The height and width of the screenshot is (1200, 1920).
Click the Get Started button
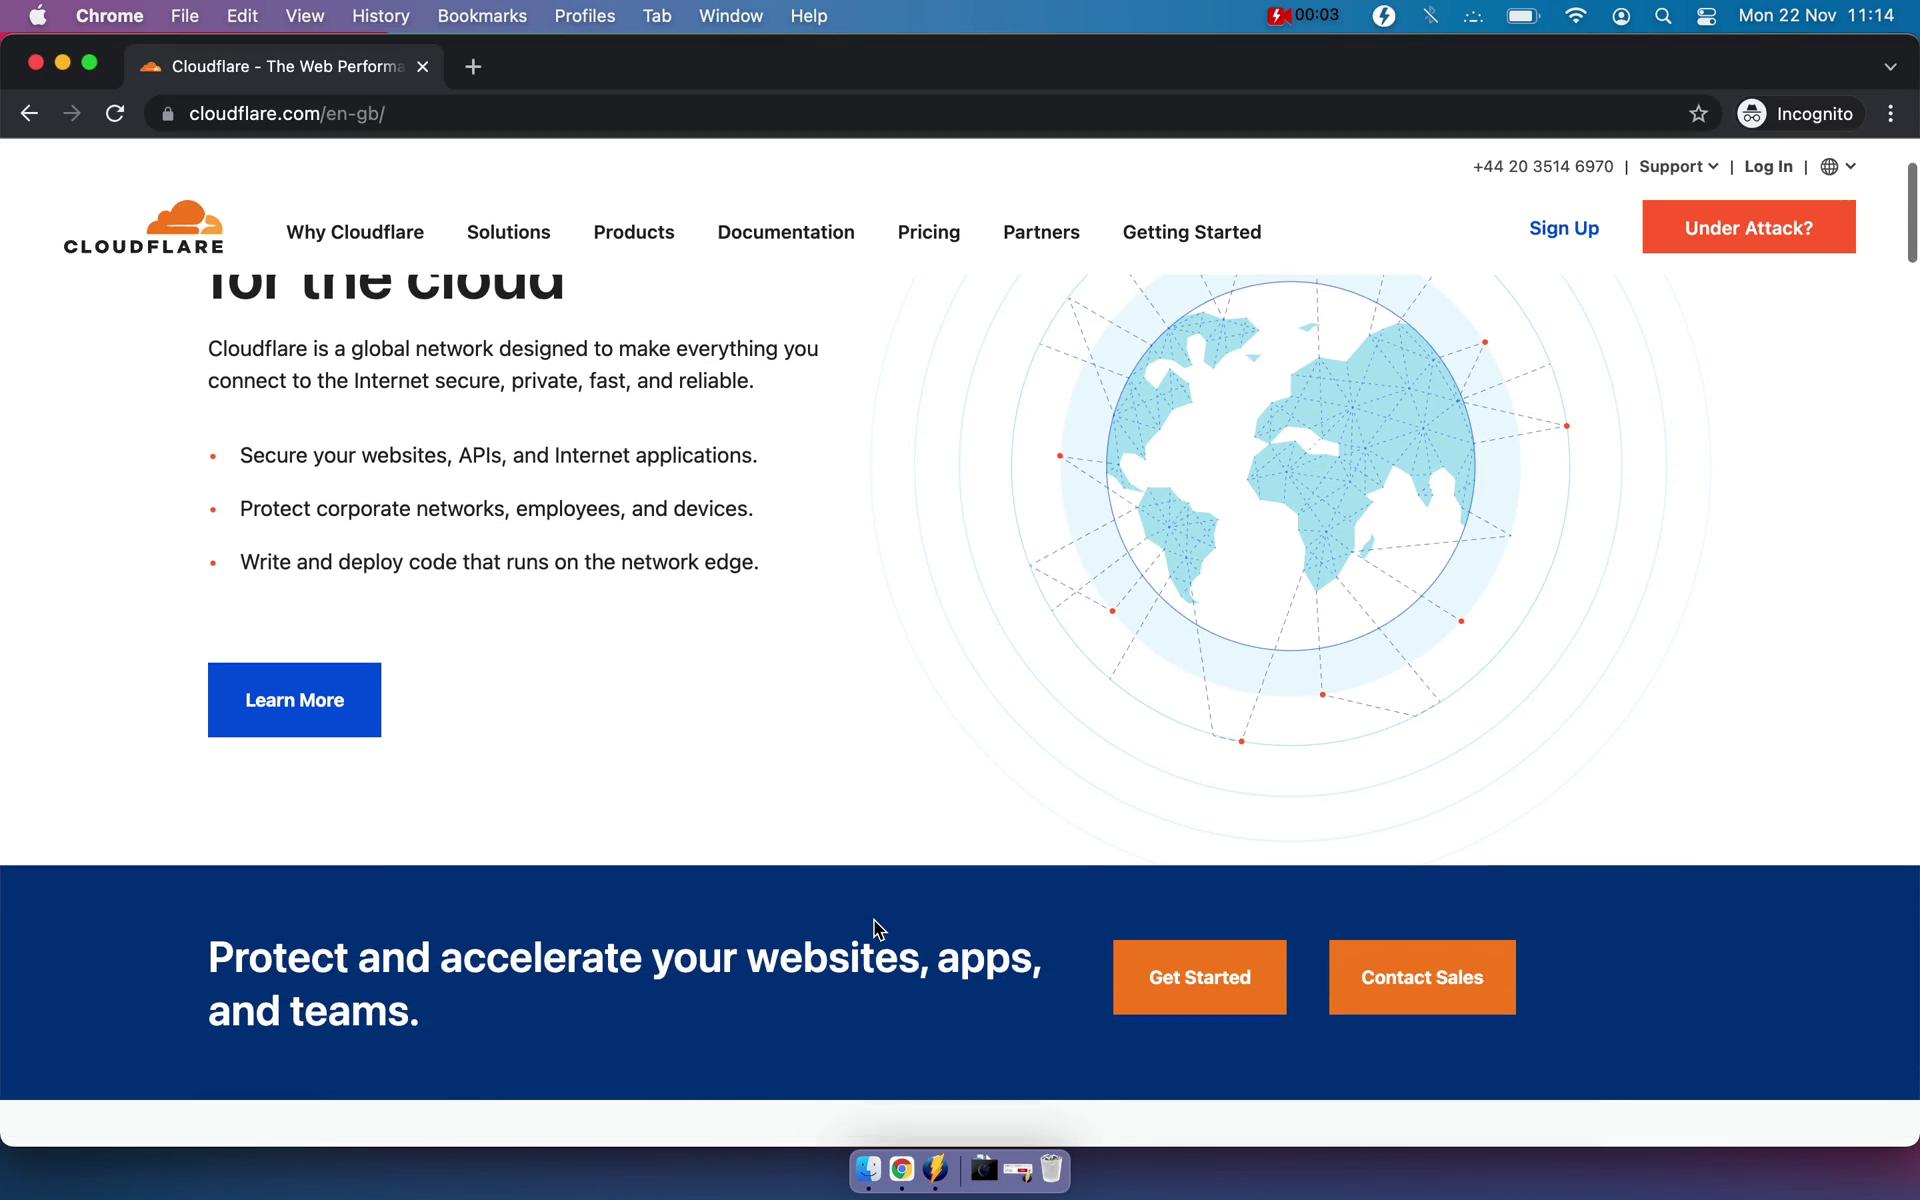tap(1198, 976)
